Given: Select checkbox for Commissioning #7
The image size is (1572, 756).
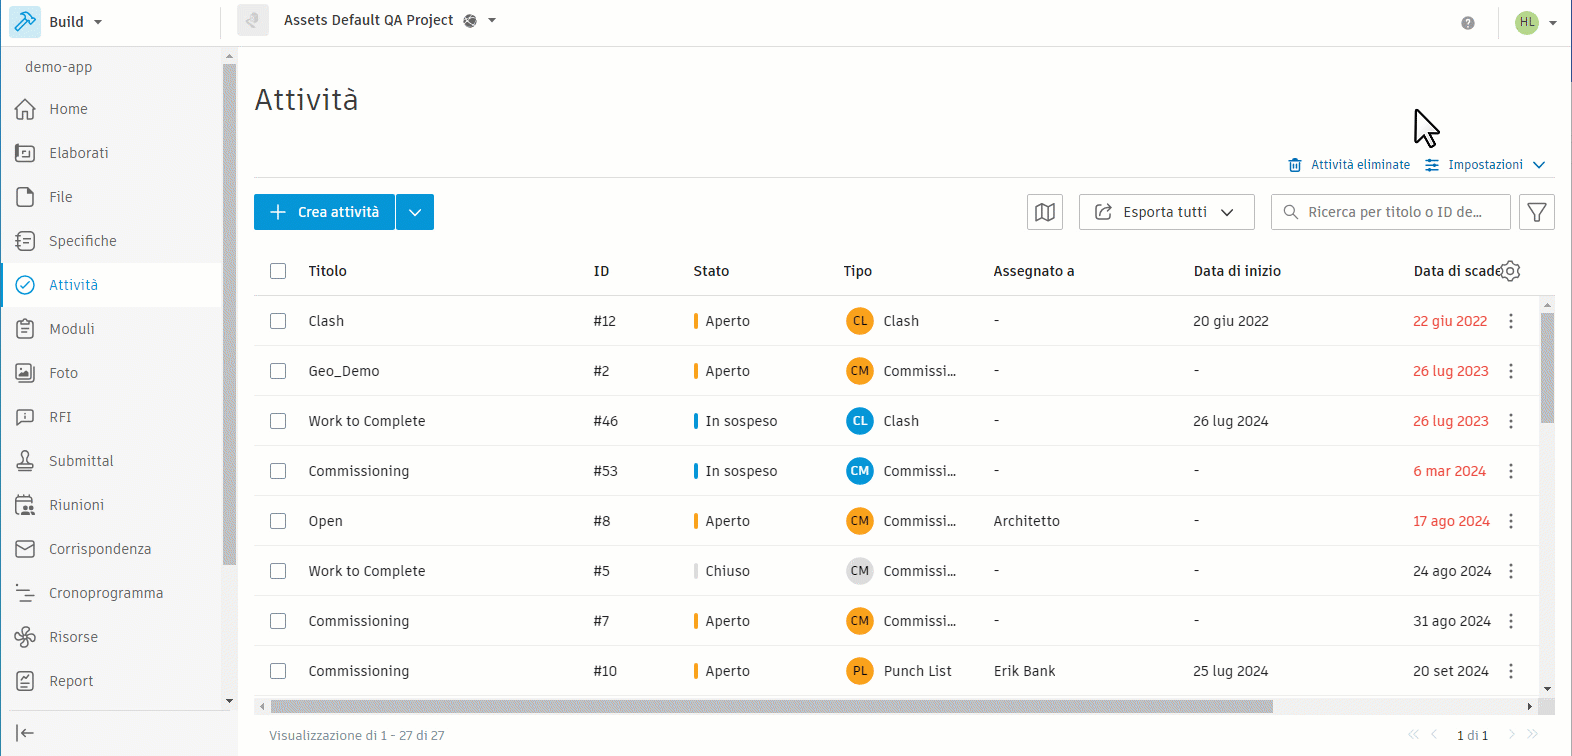Looking at the screenshot, I should (x=278, y=621).
